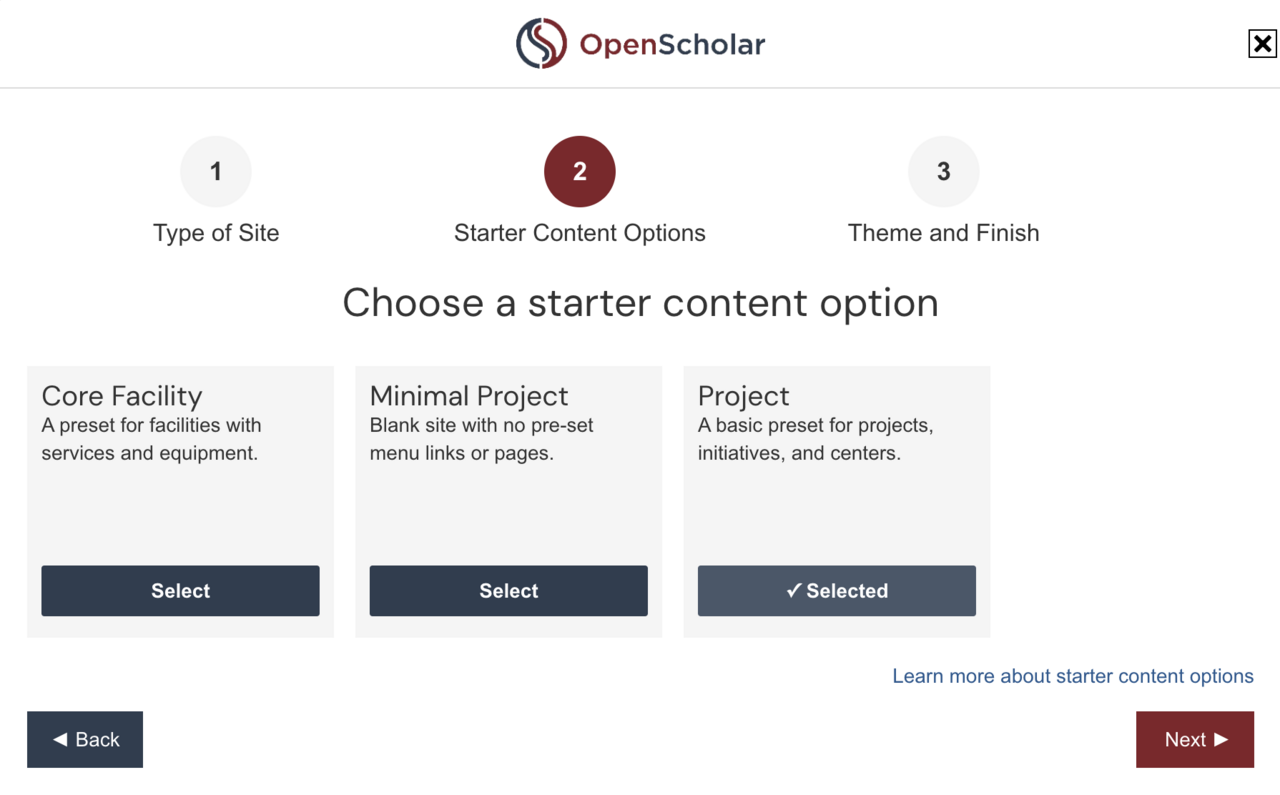This screenshot has width=1280, height=795.
Task: Click the OpenScholar swirl logo icon
Action: 541,44
